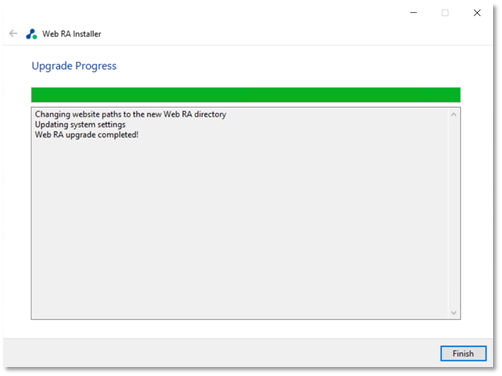Select the 'Updating system settings' log entry

(x=80, y=125)
